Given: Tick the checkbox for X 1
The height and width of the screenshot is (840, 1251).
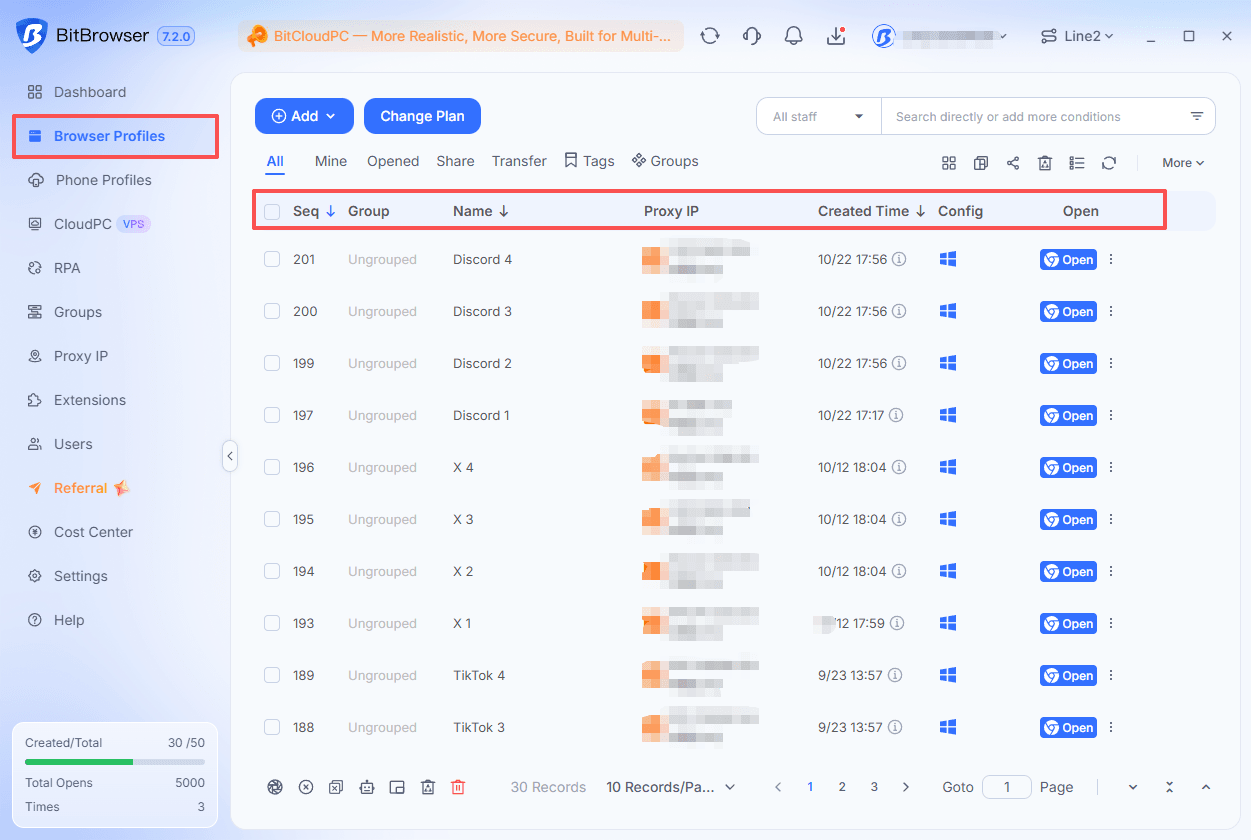Looking at the screenshot, I should [x=272, y=623].
